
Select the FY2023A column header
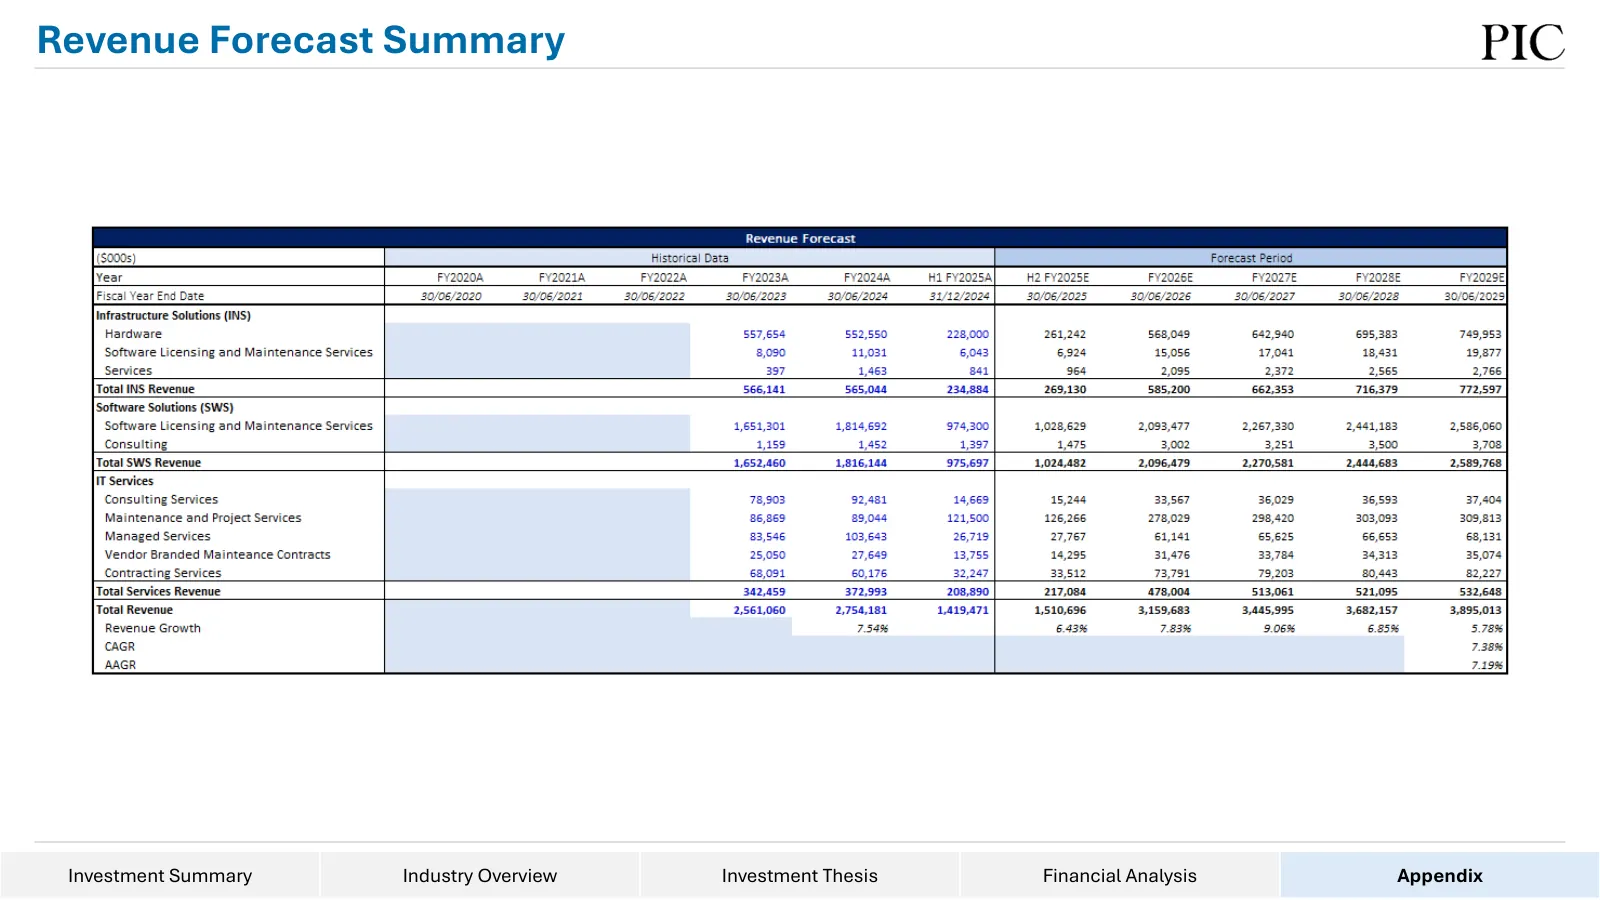pyautogui.click(x=765, y=278)
